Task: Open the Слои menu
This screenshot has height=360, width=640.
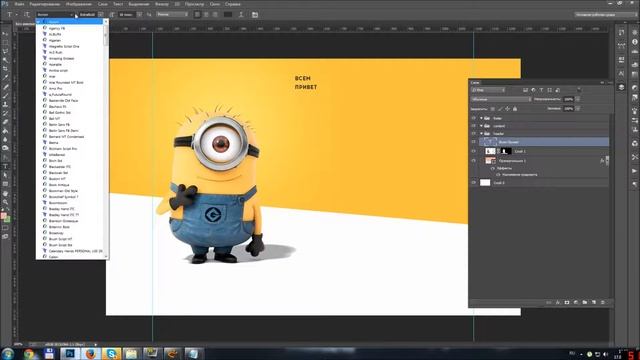Action: coord(102,4)
